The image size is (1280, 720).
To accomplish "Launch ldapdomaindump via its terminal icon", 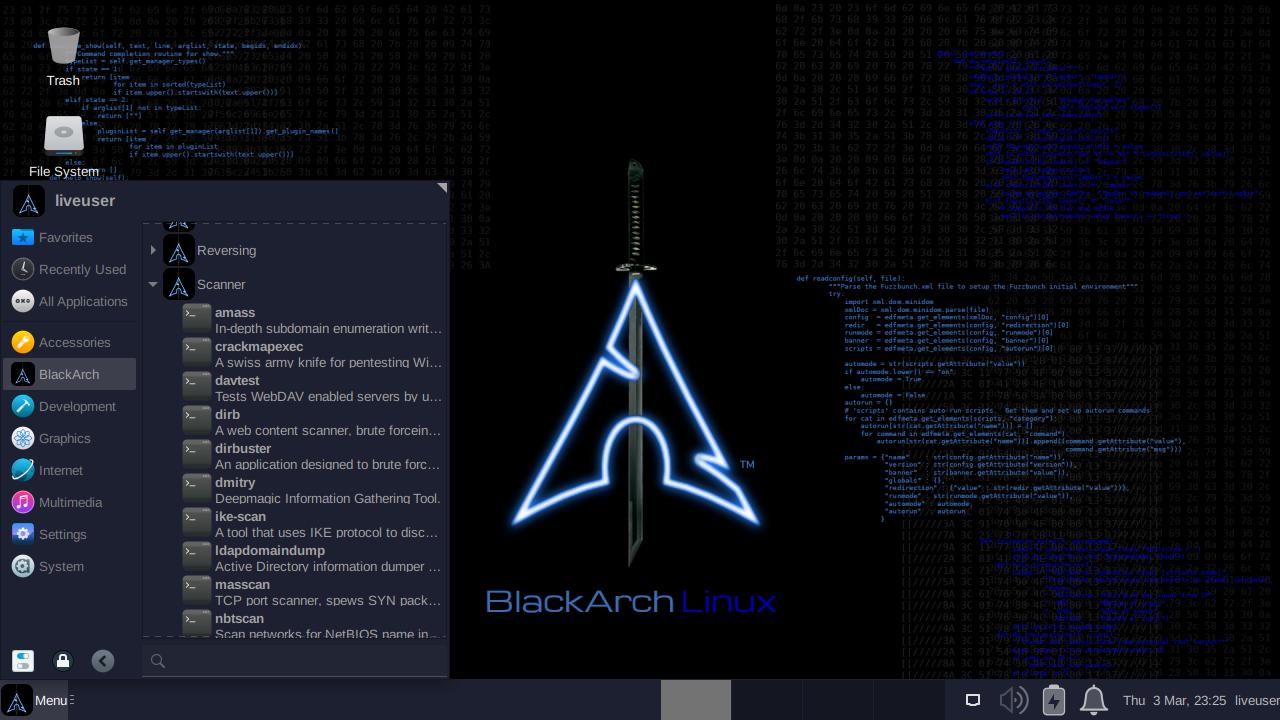I will 197,557.
